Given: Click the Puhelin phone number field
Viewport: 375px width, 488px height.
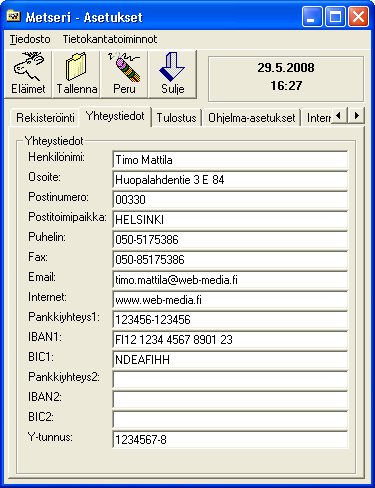Looking at the screenshot, I should click(x=230, y=240).
